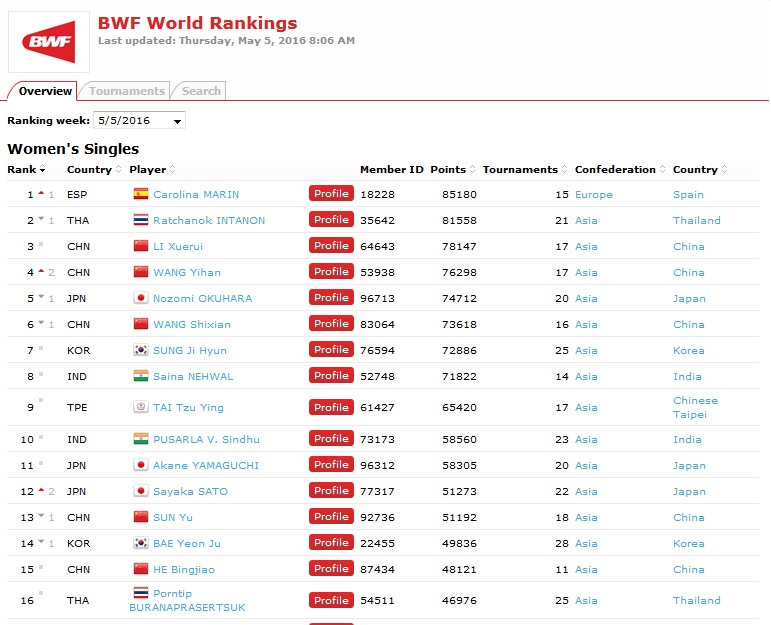Click the SUNG Ji Hyun player link
Screen dimensions: 771x625
pyautogui.click(x=190, y=351)
